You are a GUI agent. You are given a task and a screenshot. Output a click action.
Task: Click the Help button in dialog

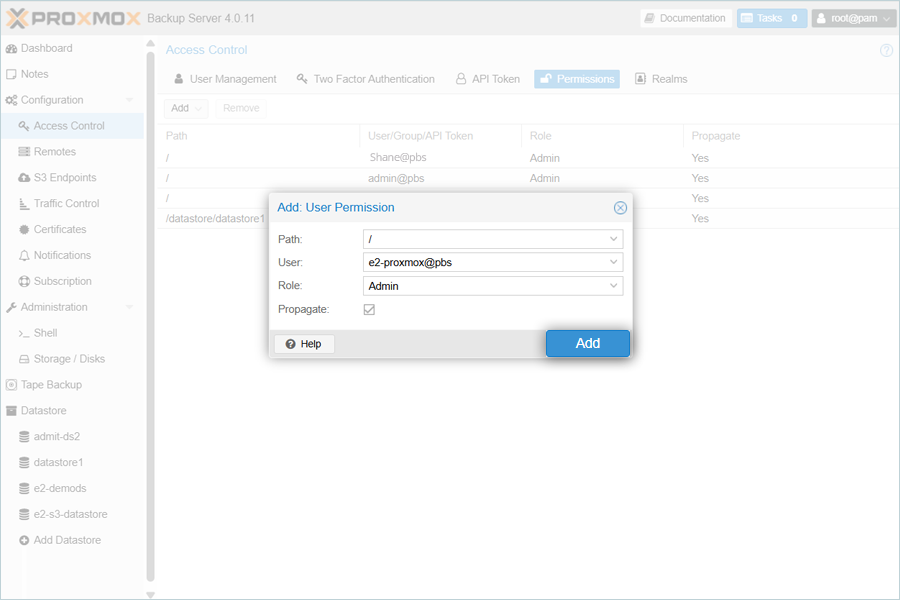(x=304, y=344)
